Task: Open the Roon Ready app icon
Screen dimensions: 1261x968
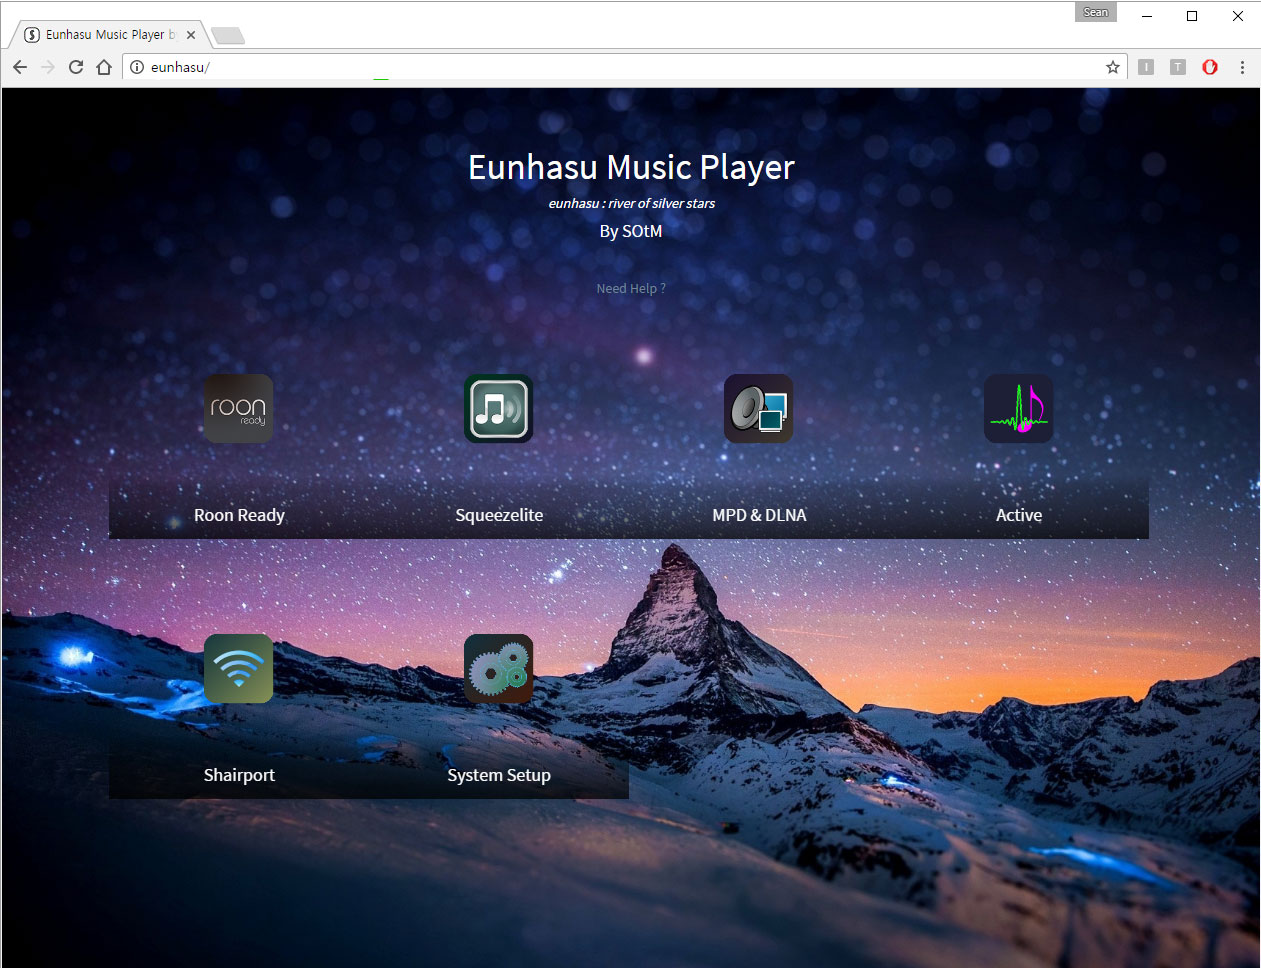Action: tap(238, 409)
